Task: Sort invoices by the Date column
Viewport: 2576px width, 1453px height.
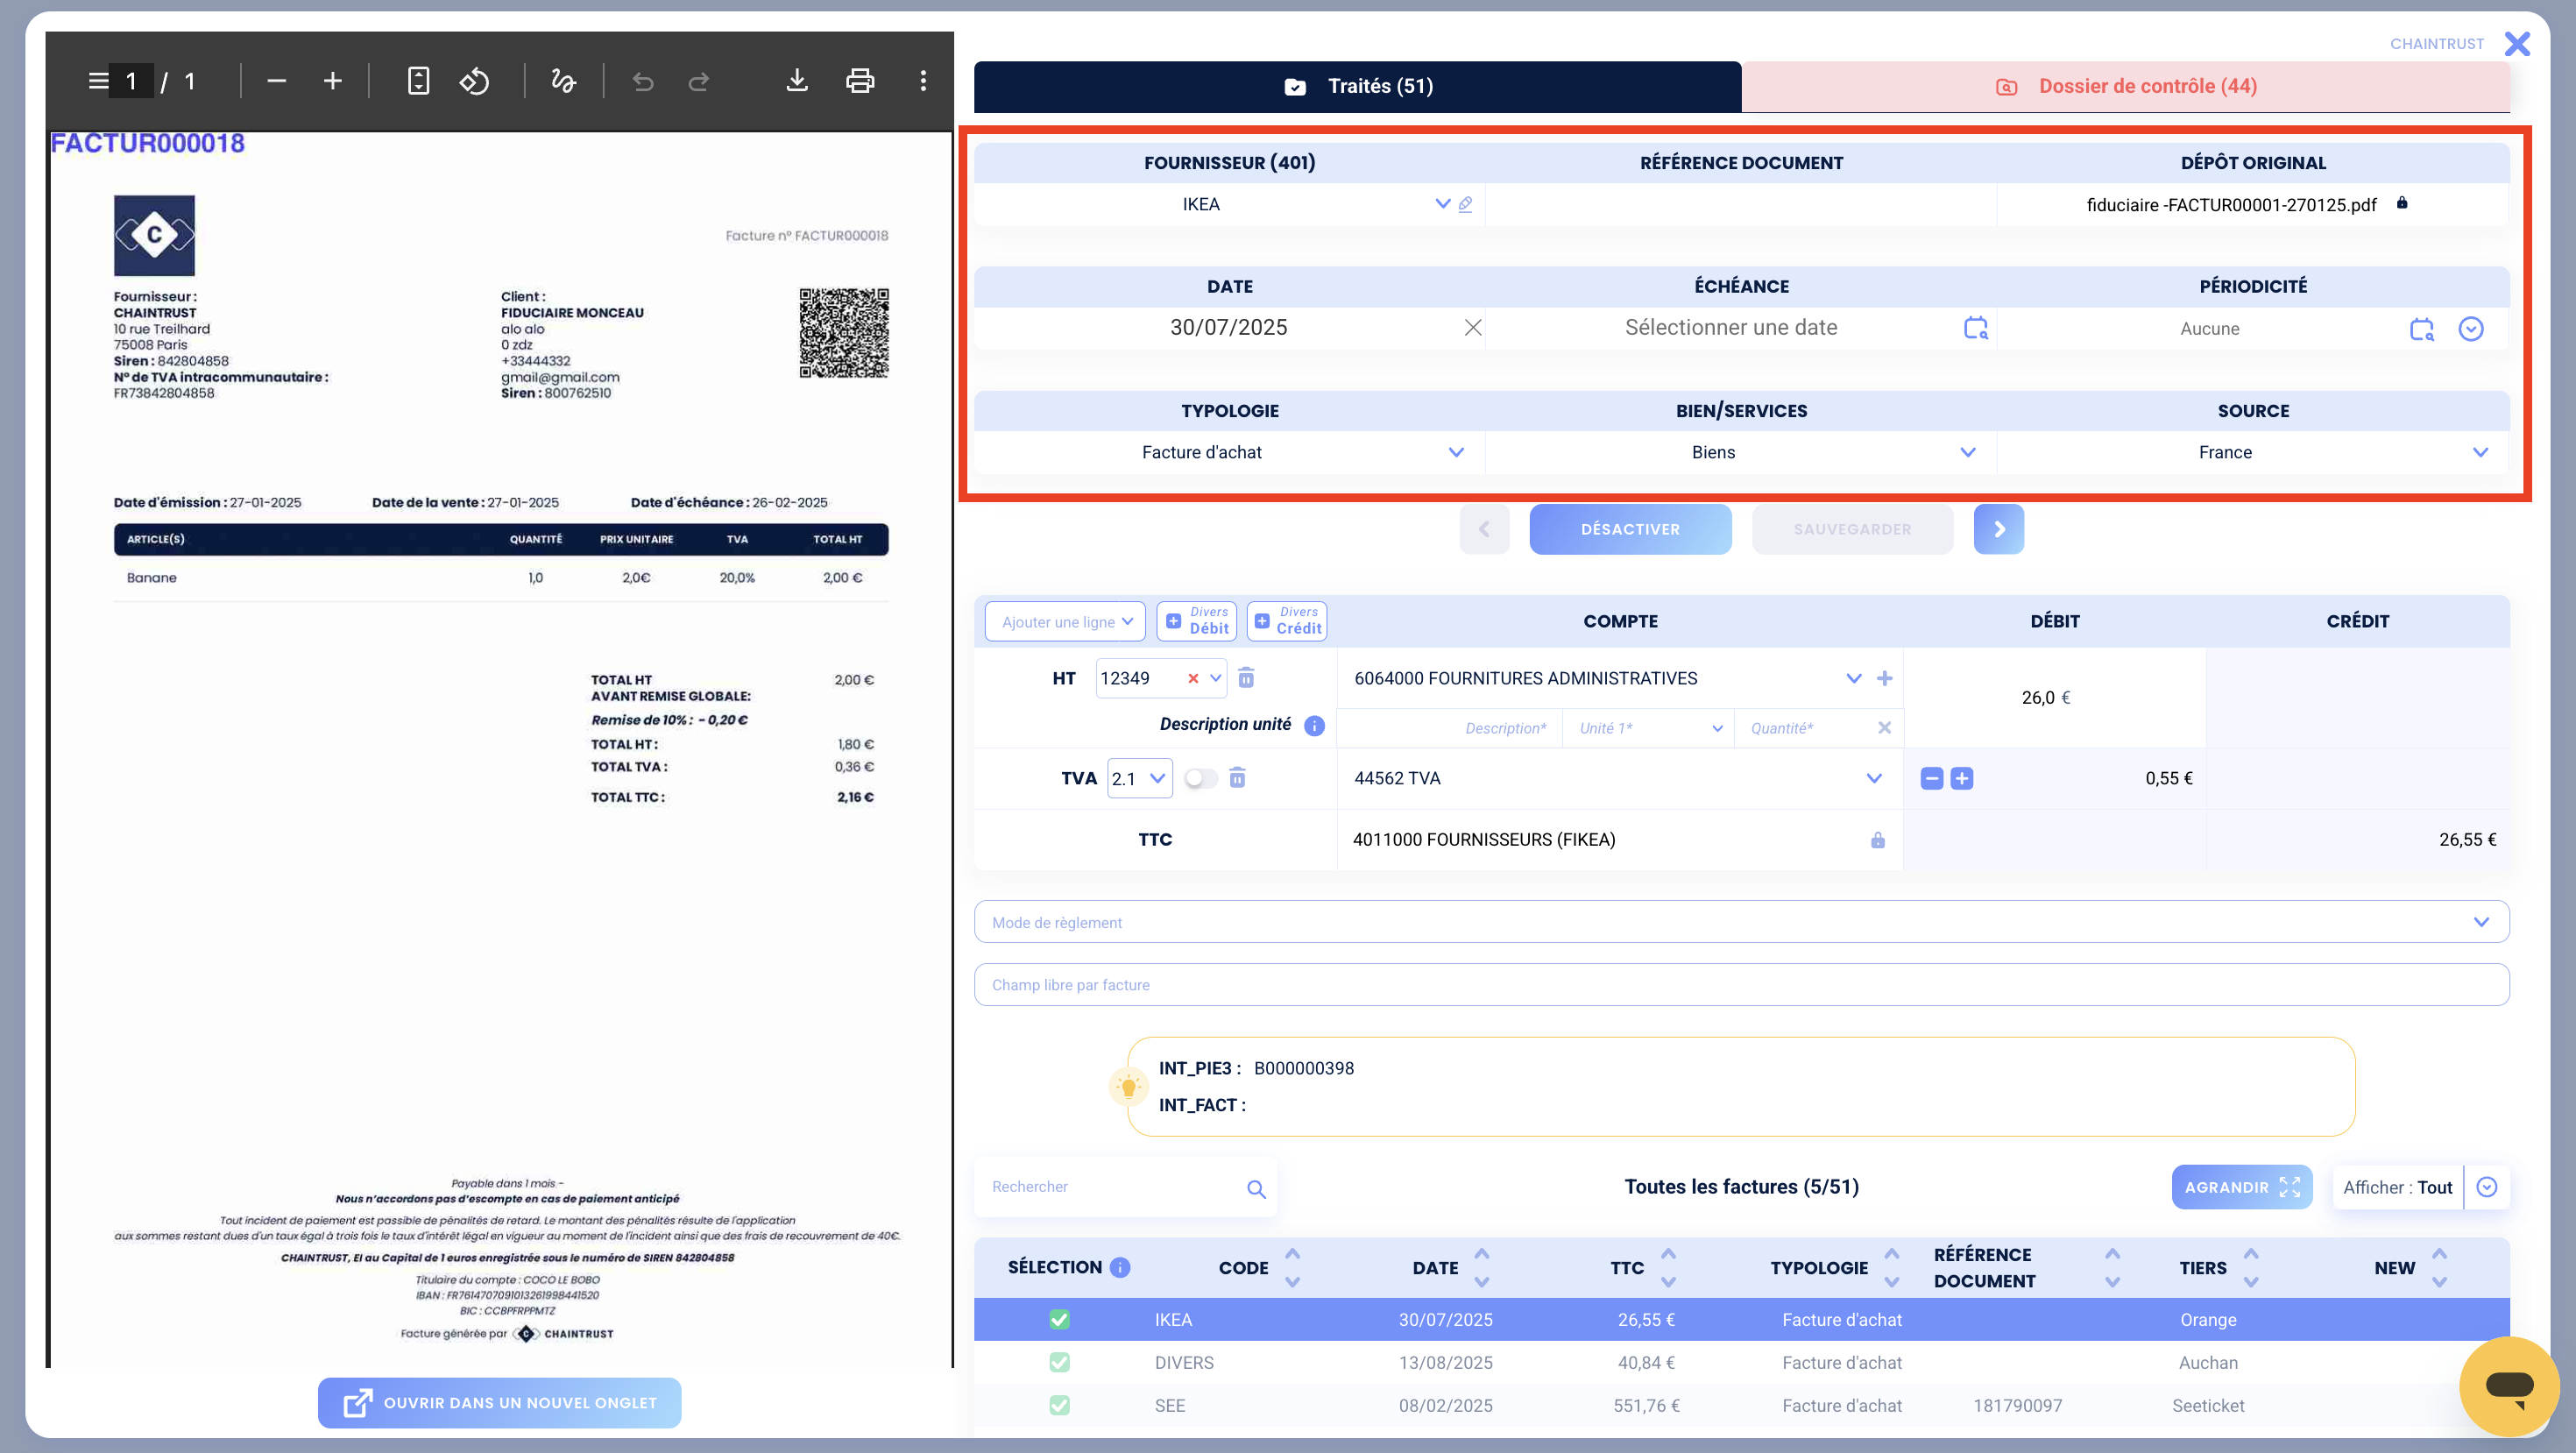Action: coord(1482,1267)
